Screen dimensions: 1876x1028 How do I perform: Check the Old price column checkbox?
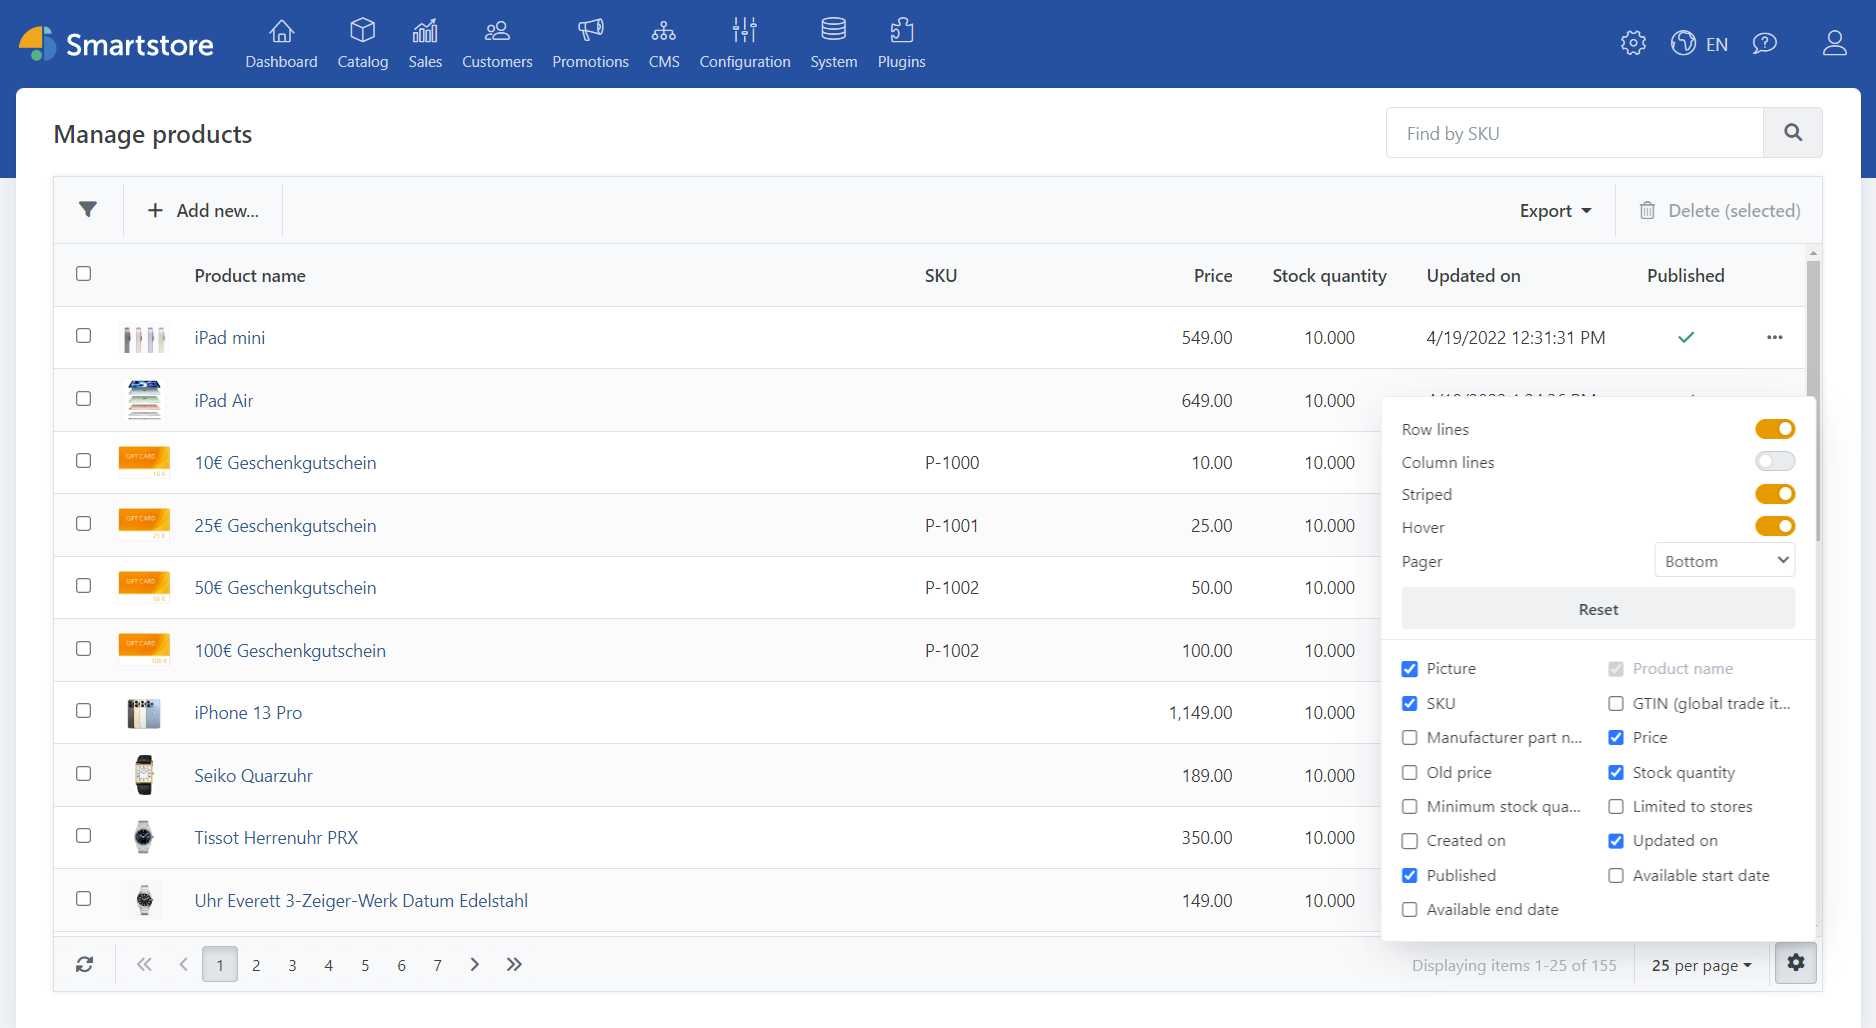pyautogui.click(x=1410, y=773)
